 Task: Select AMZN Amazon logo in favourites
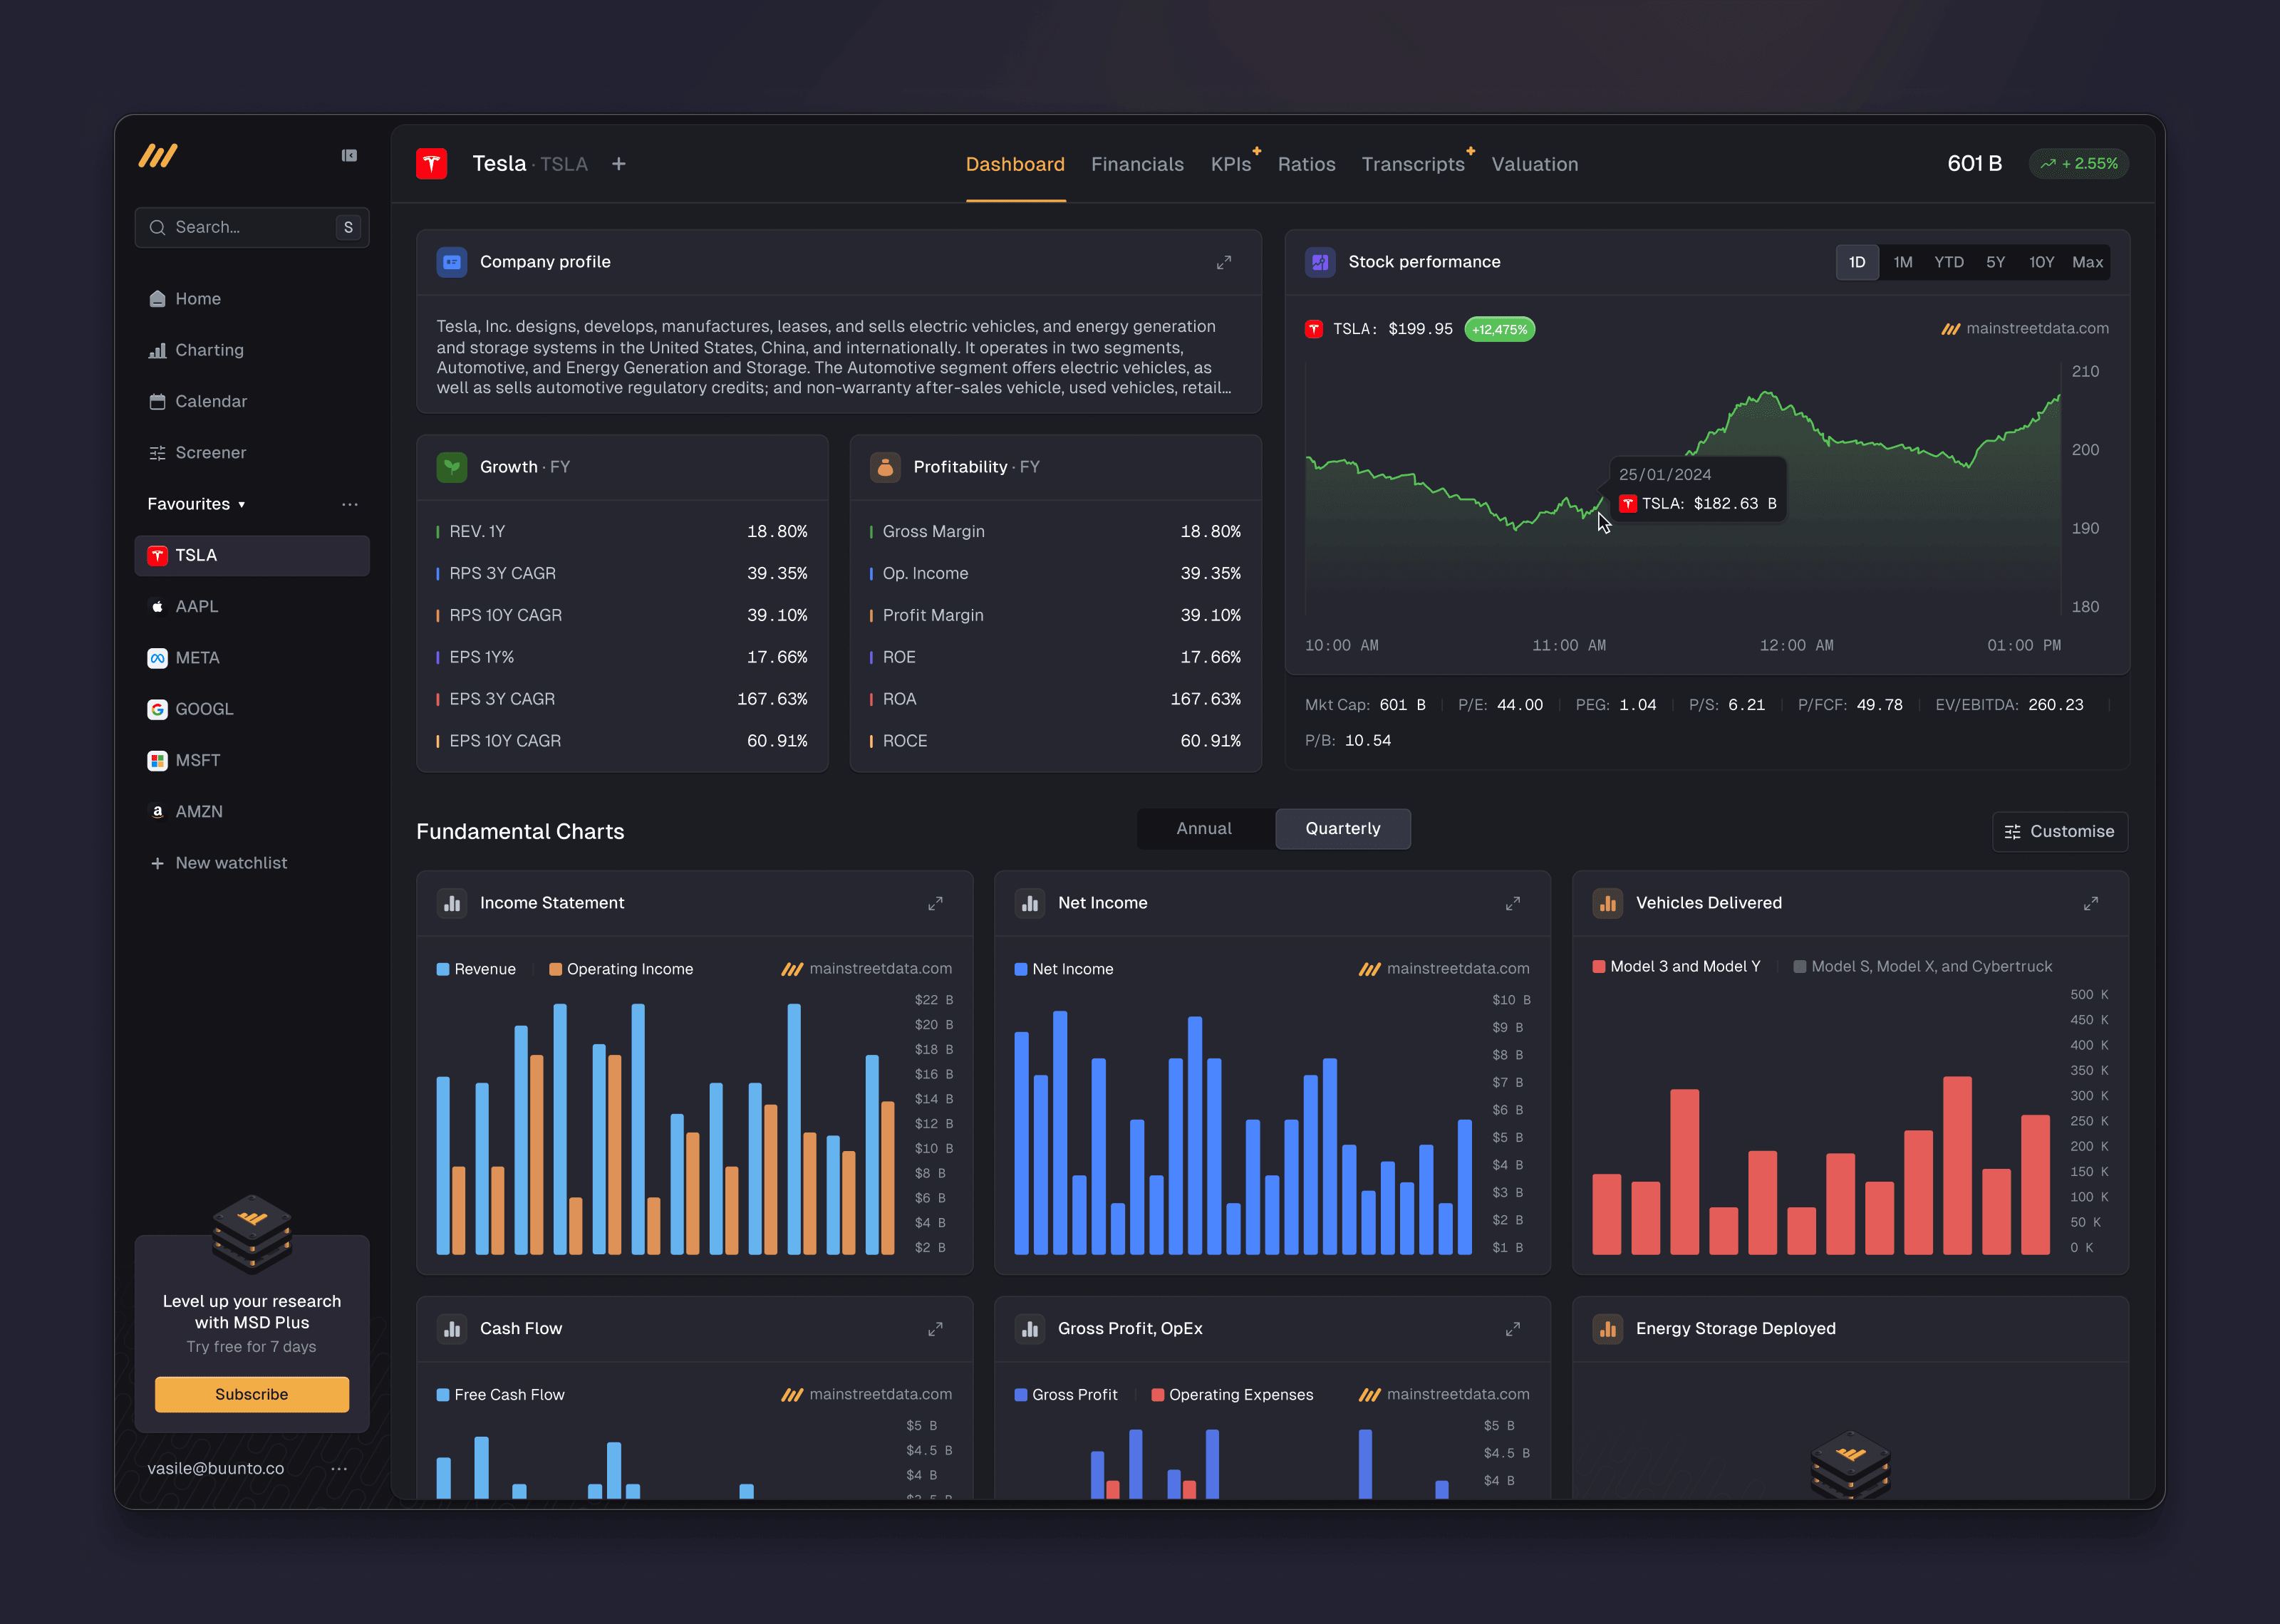click(157, 811)
